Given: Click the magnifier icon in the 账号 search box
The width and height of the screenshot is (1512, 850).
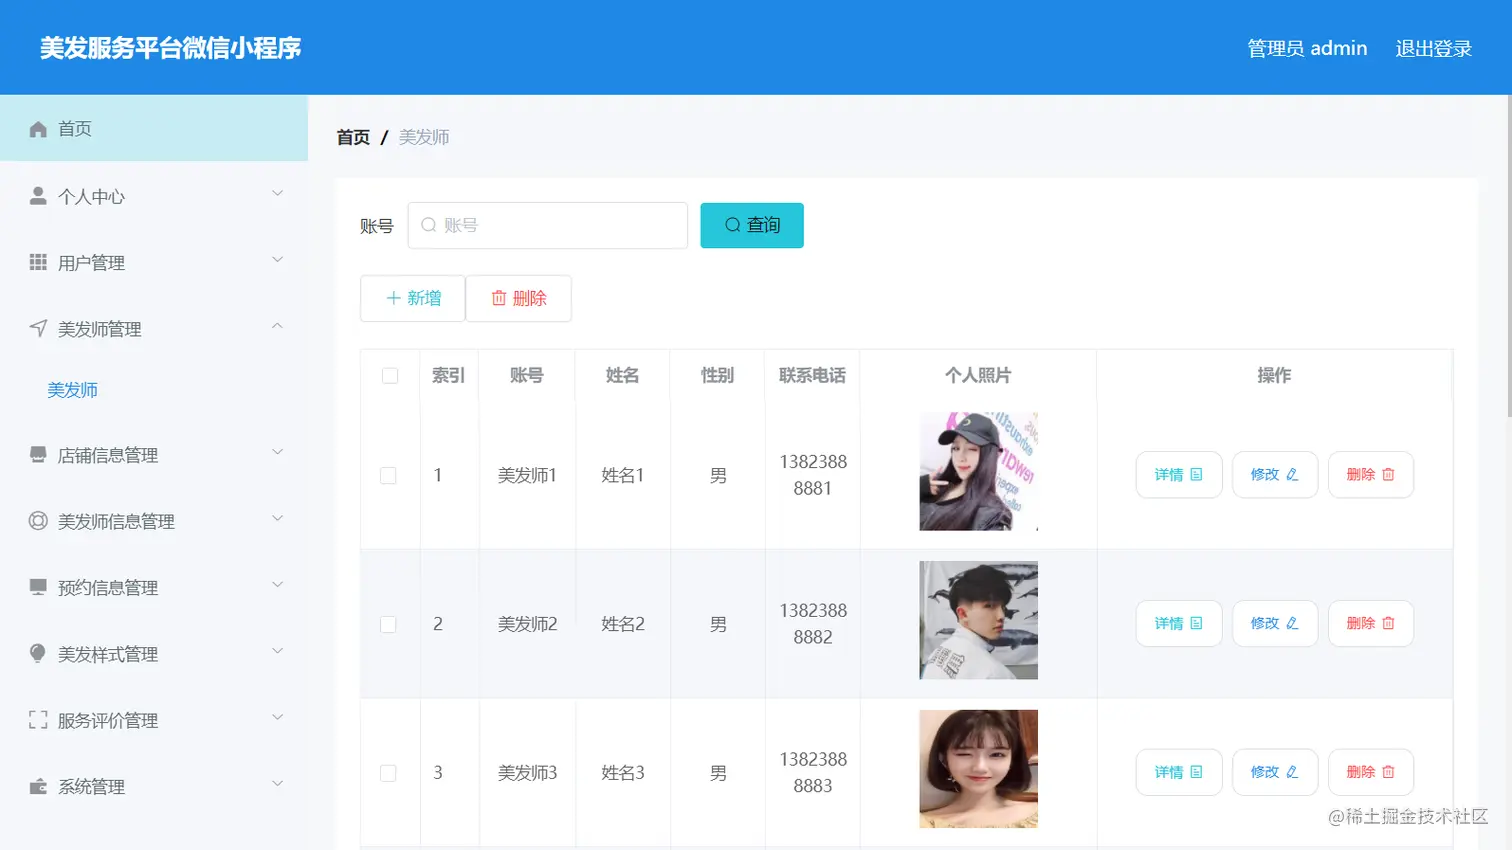Looking at the screenshot, I should (428, 225).
